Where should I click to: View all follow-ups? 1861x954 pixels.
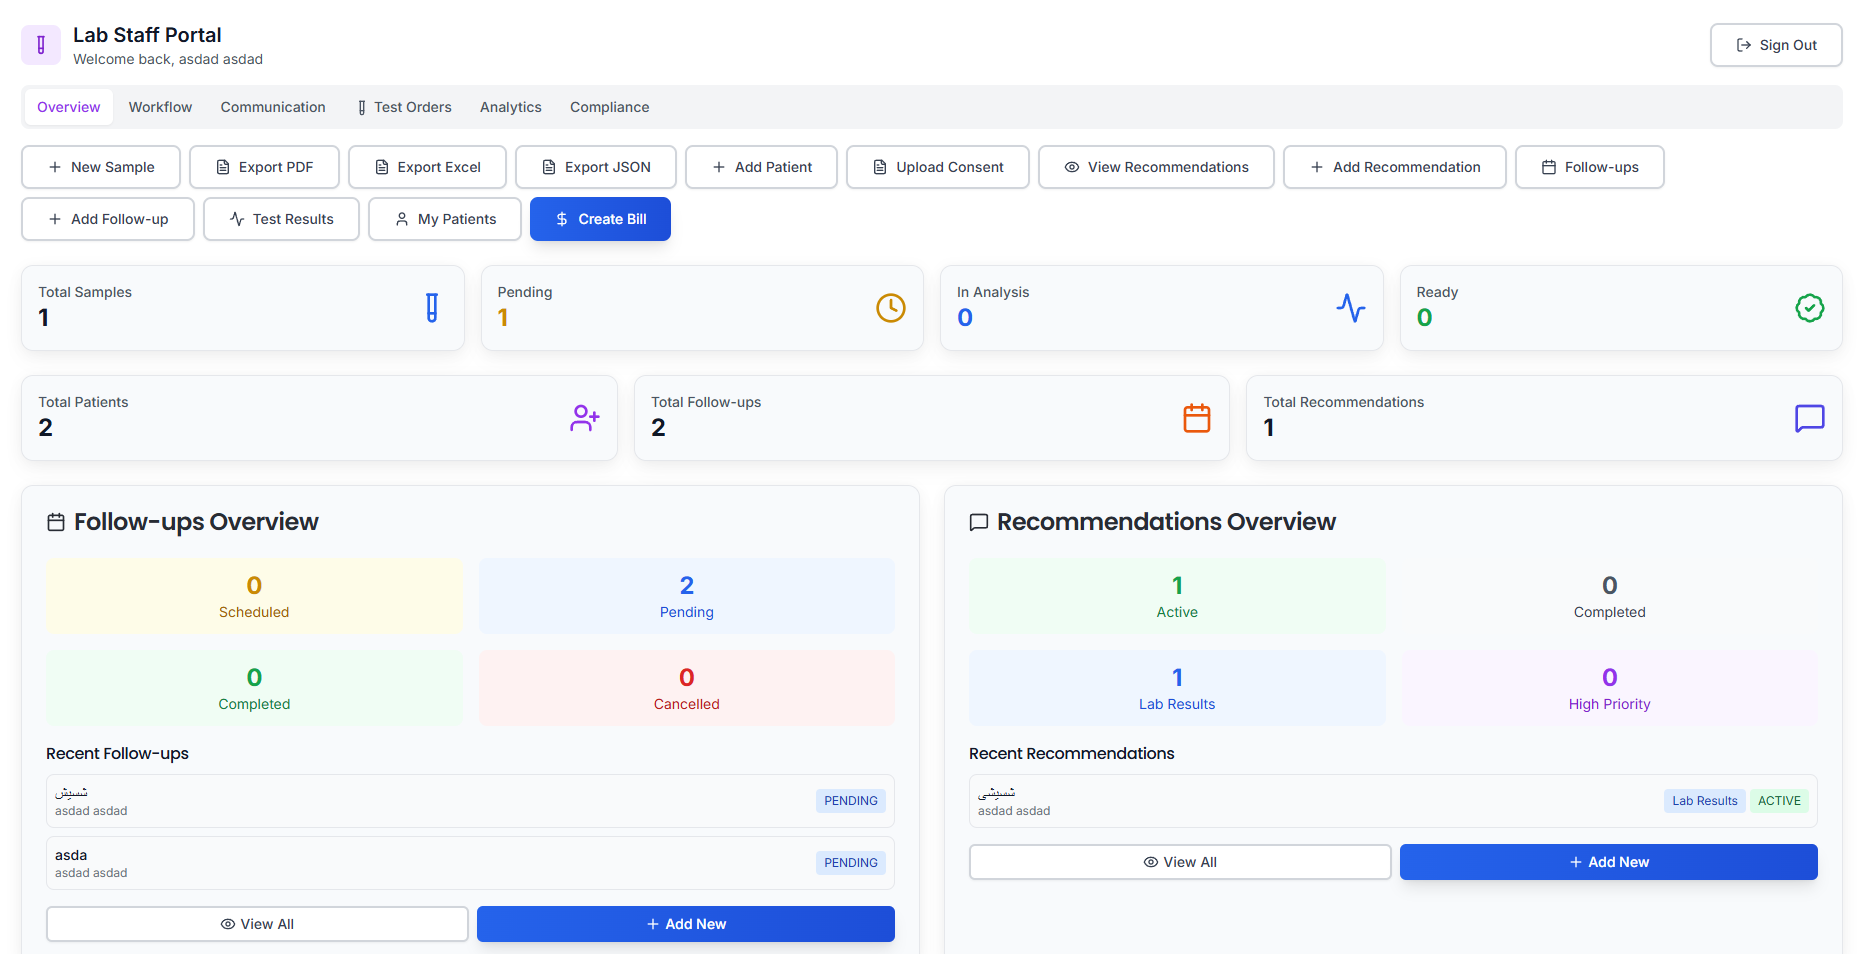click(x=257, y=924)
